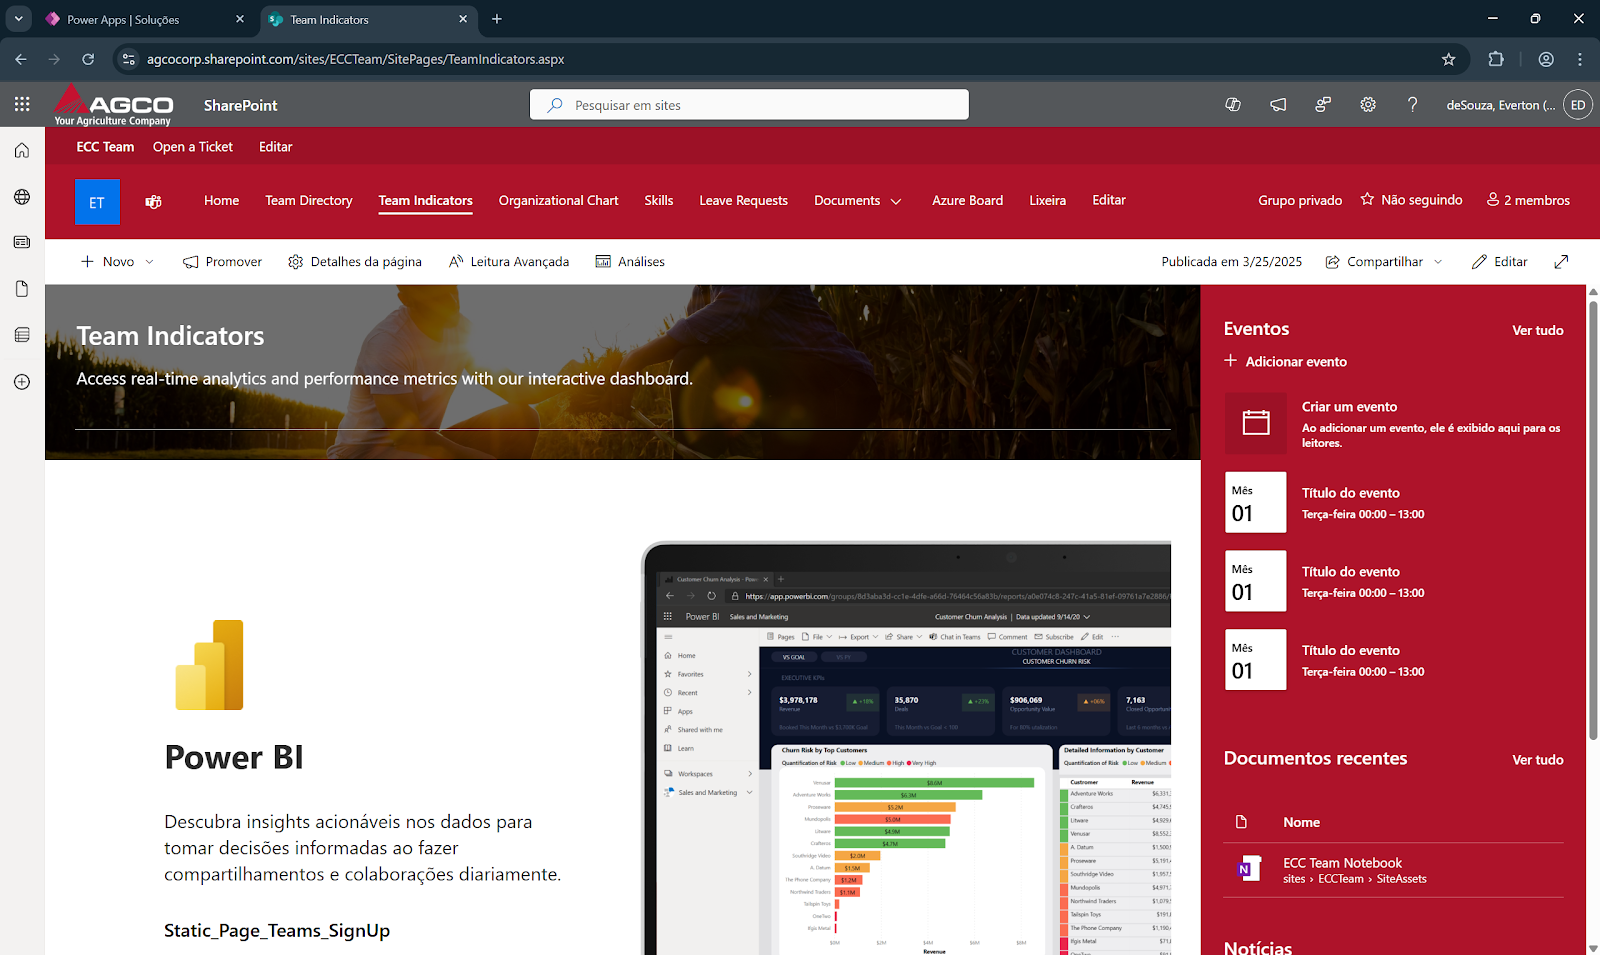Open the megaphone announcements icon
Screen dimensions: 1600x955
pos(1278,104)
